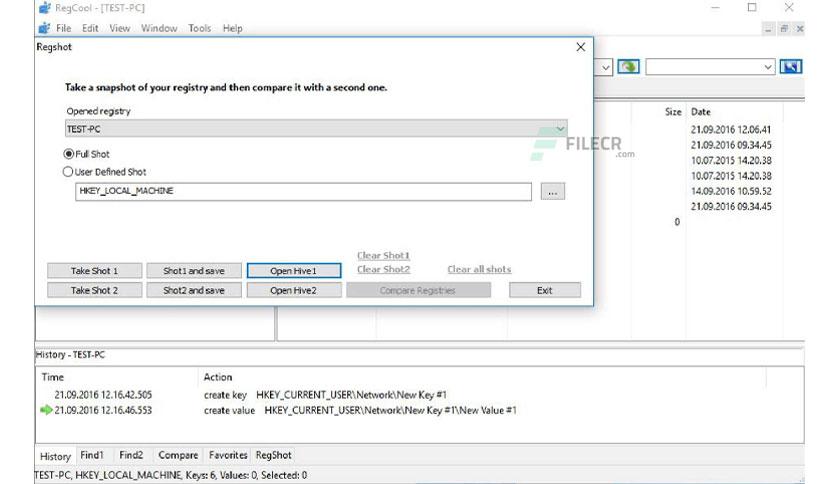
Task: Close the Regshot dialog
Action: click(x=581, y=47)
